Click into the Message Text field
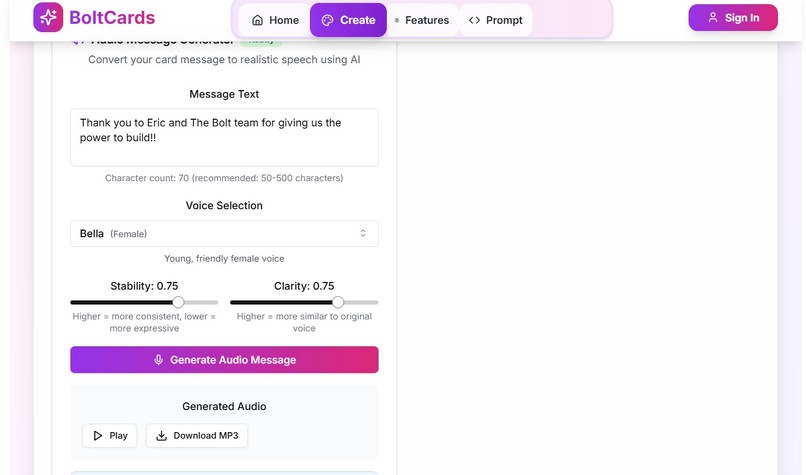806x475 pixels. [224, 137]
